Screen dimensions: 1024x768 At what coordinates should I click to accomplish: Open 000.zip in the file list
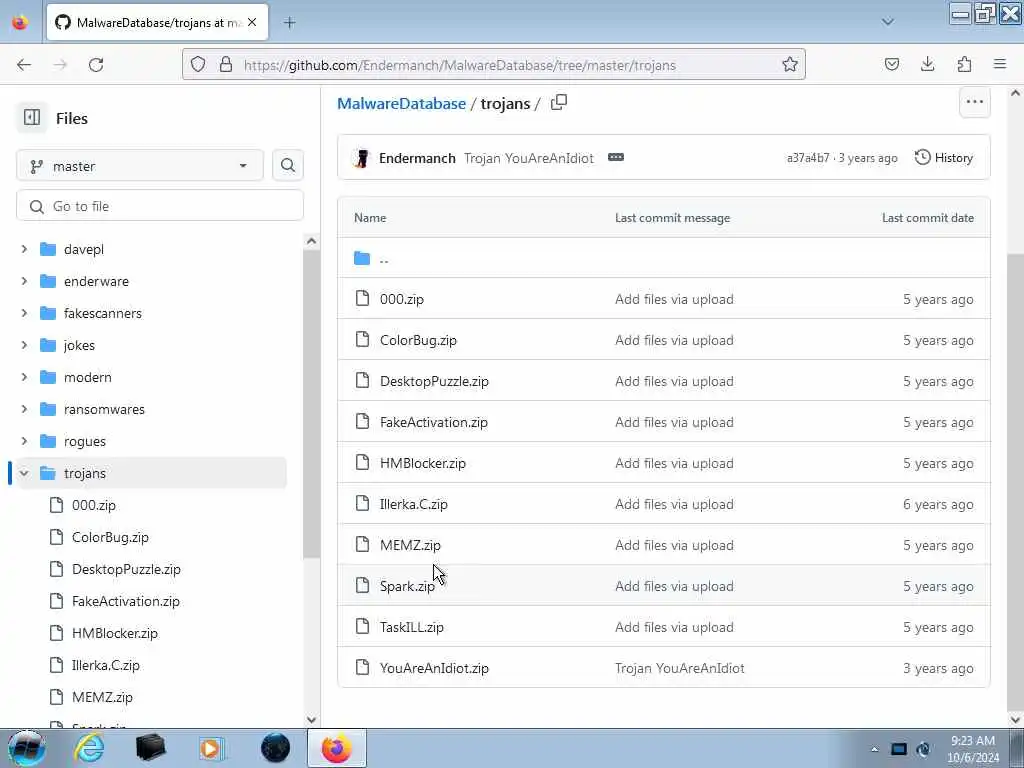click(402, 299)
